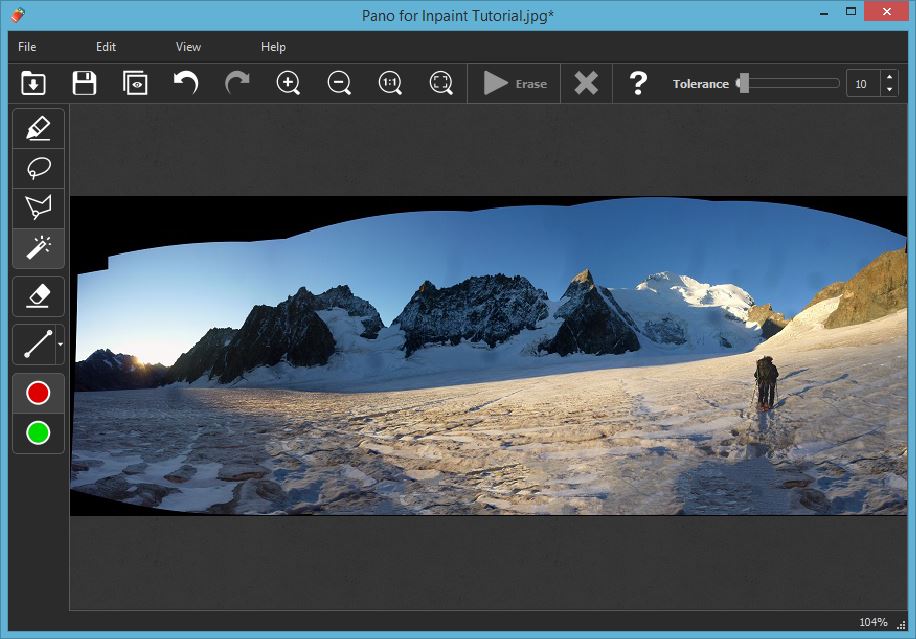Image resolution: width=916 pixels, height=639 pixels.
Task: Click the Redo arrow icon
Action: tap(237, 84)
